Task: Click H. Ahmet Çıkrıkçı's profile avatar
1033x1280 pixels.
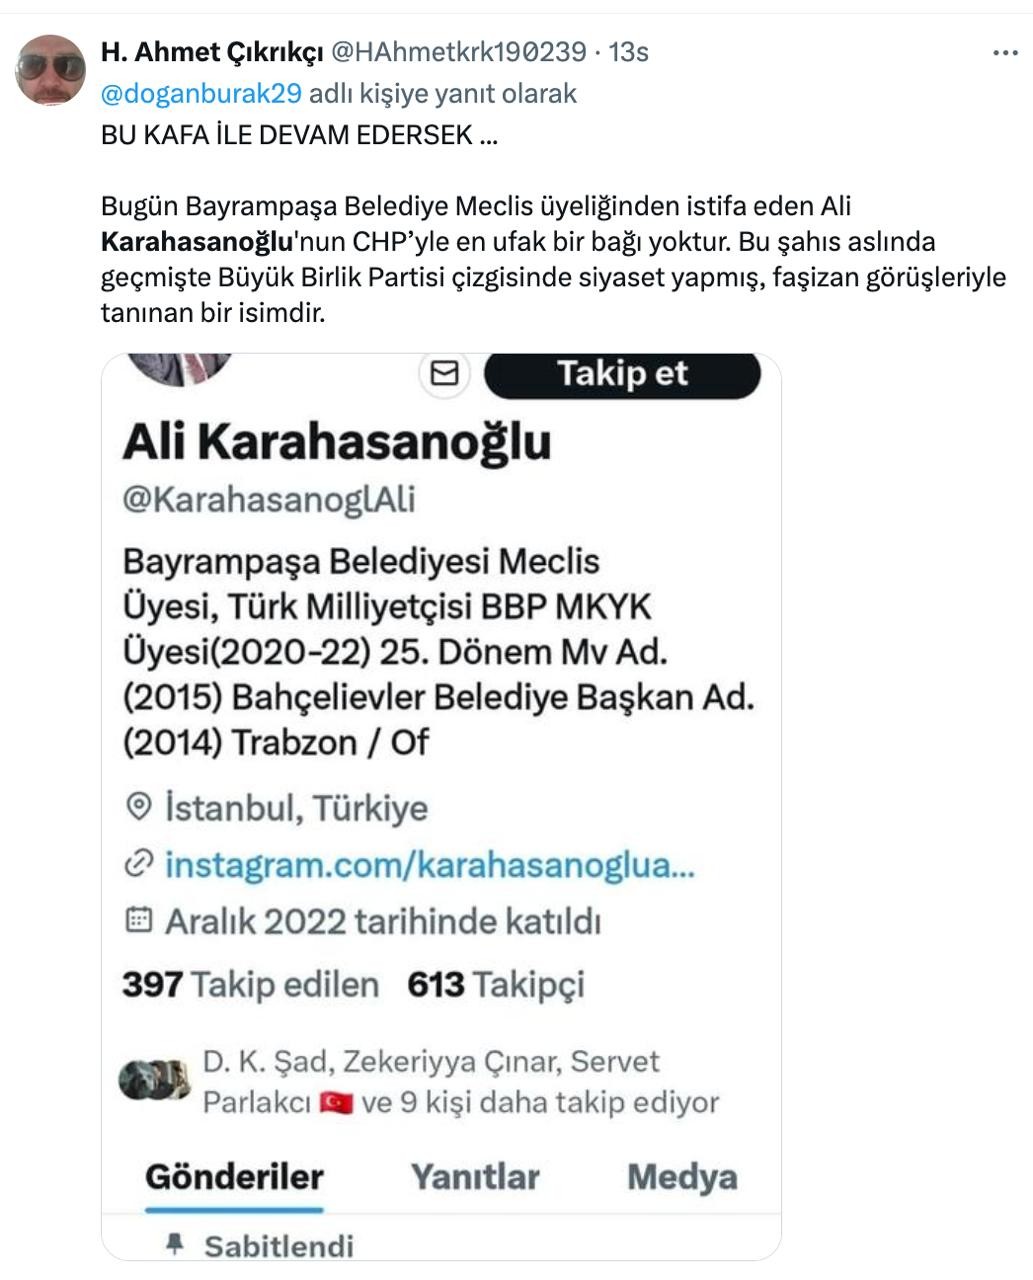Action: pos(51,70)
